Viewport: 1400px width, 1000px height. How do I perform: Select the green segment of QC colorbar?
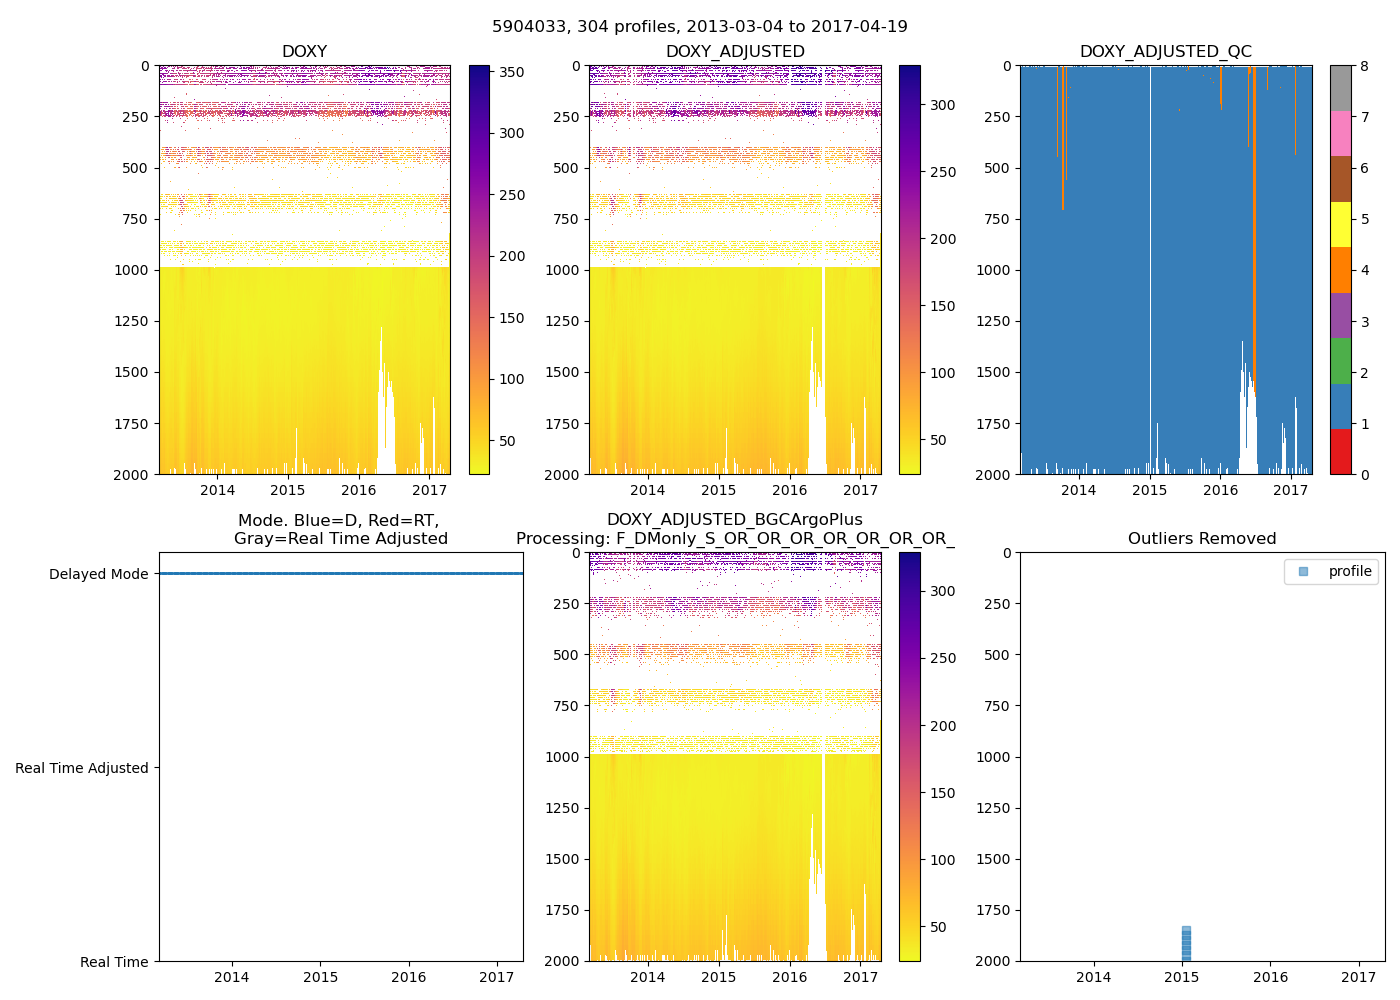1340,360
